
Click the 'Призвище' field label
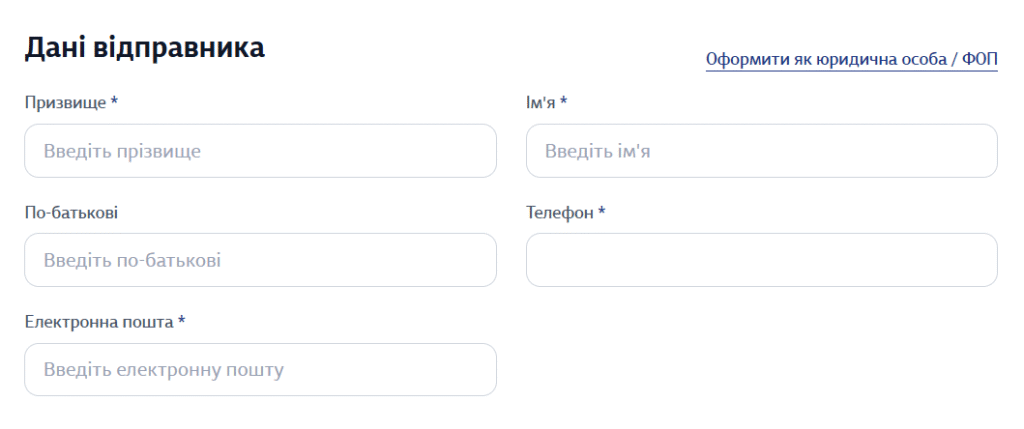(x=65, y=102)
